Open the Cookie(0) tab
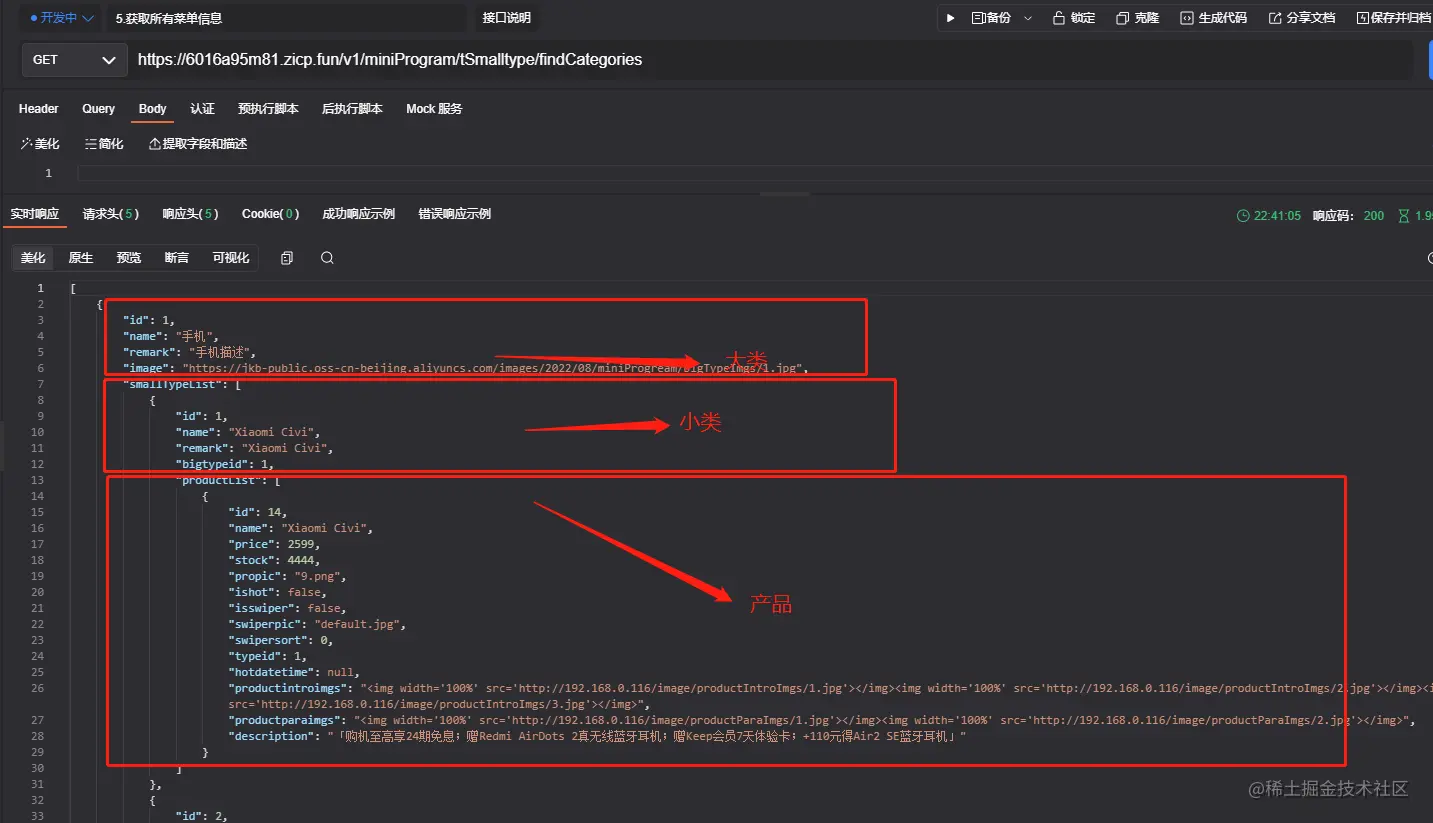The height and width of the screenshot is (823, 1433). pyautogui.click(x=270, y=214)
